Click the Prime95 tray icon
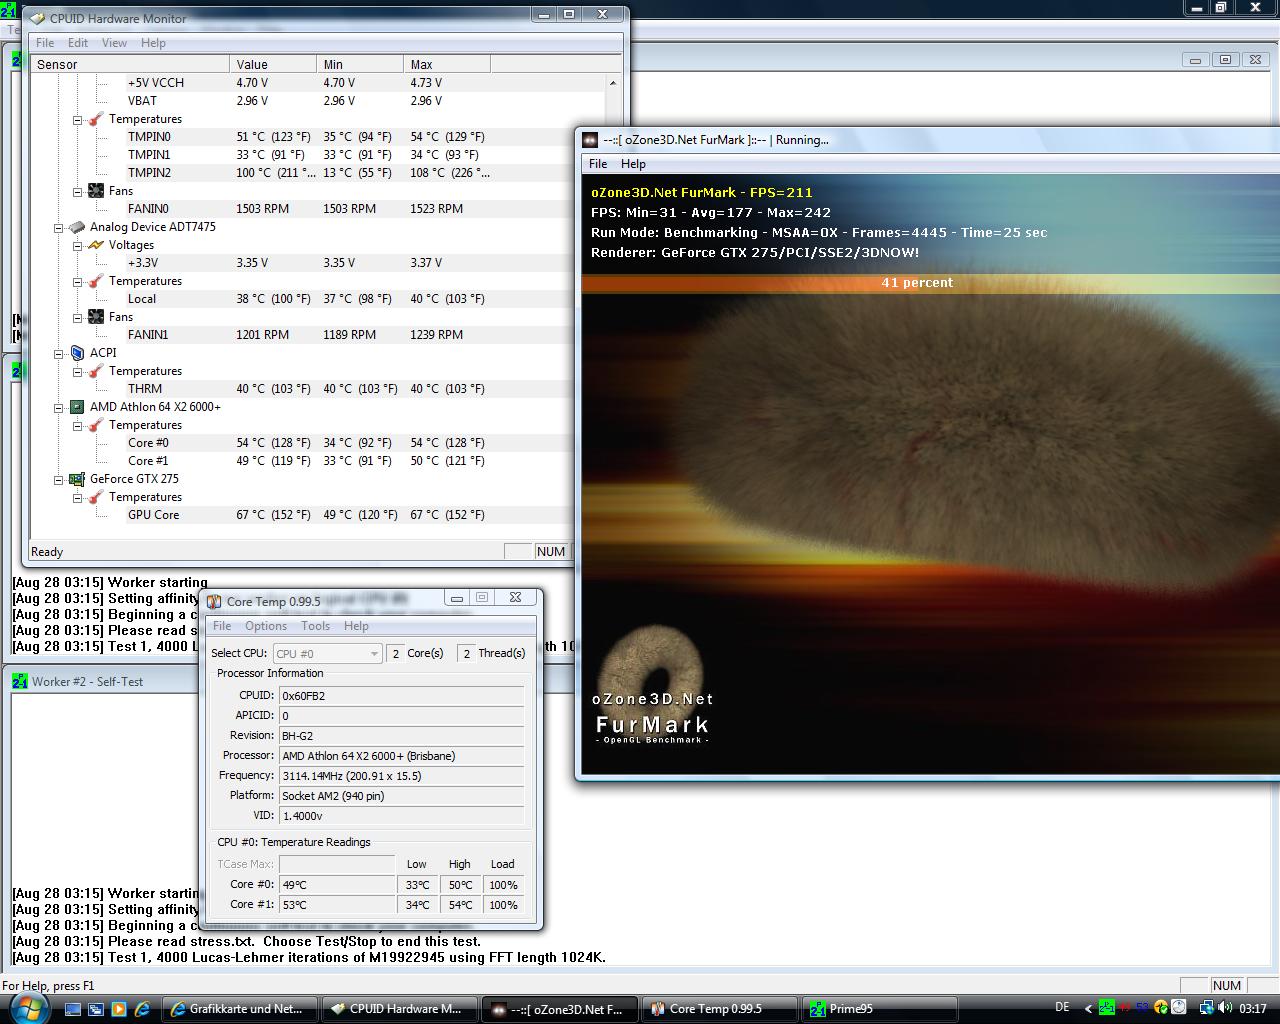 coord(1106,1008)
